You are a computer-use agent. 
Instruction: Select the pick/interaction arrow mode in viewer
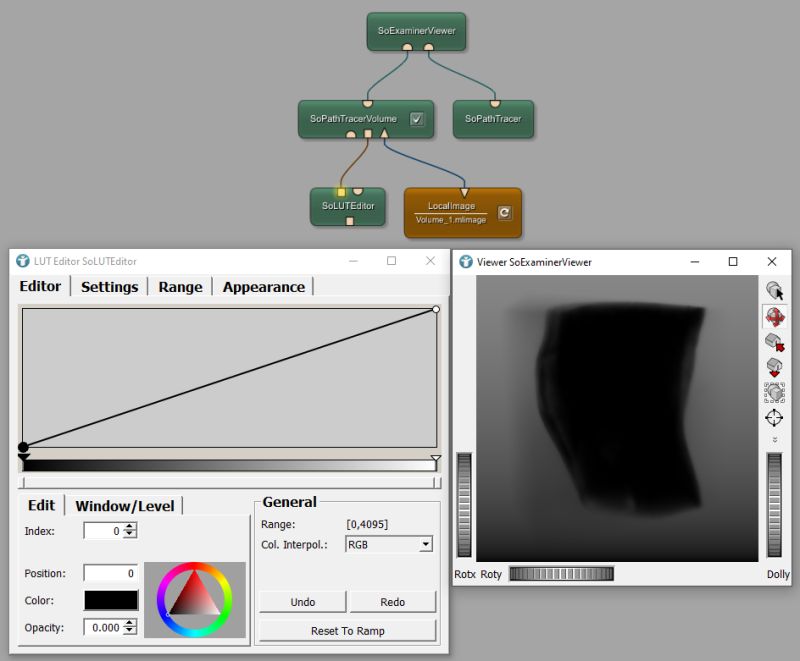(776, 291)
